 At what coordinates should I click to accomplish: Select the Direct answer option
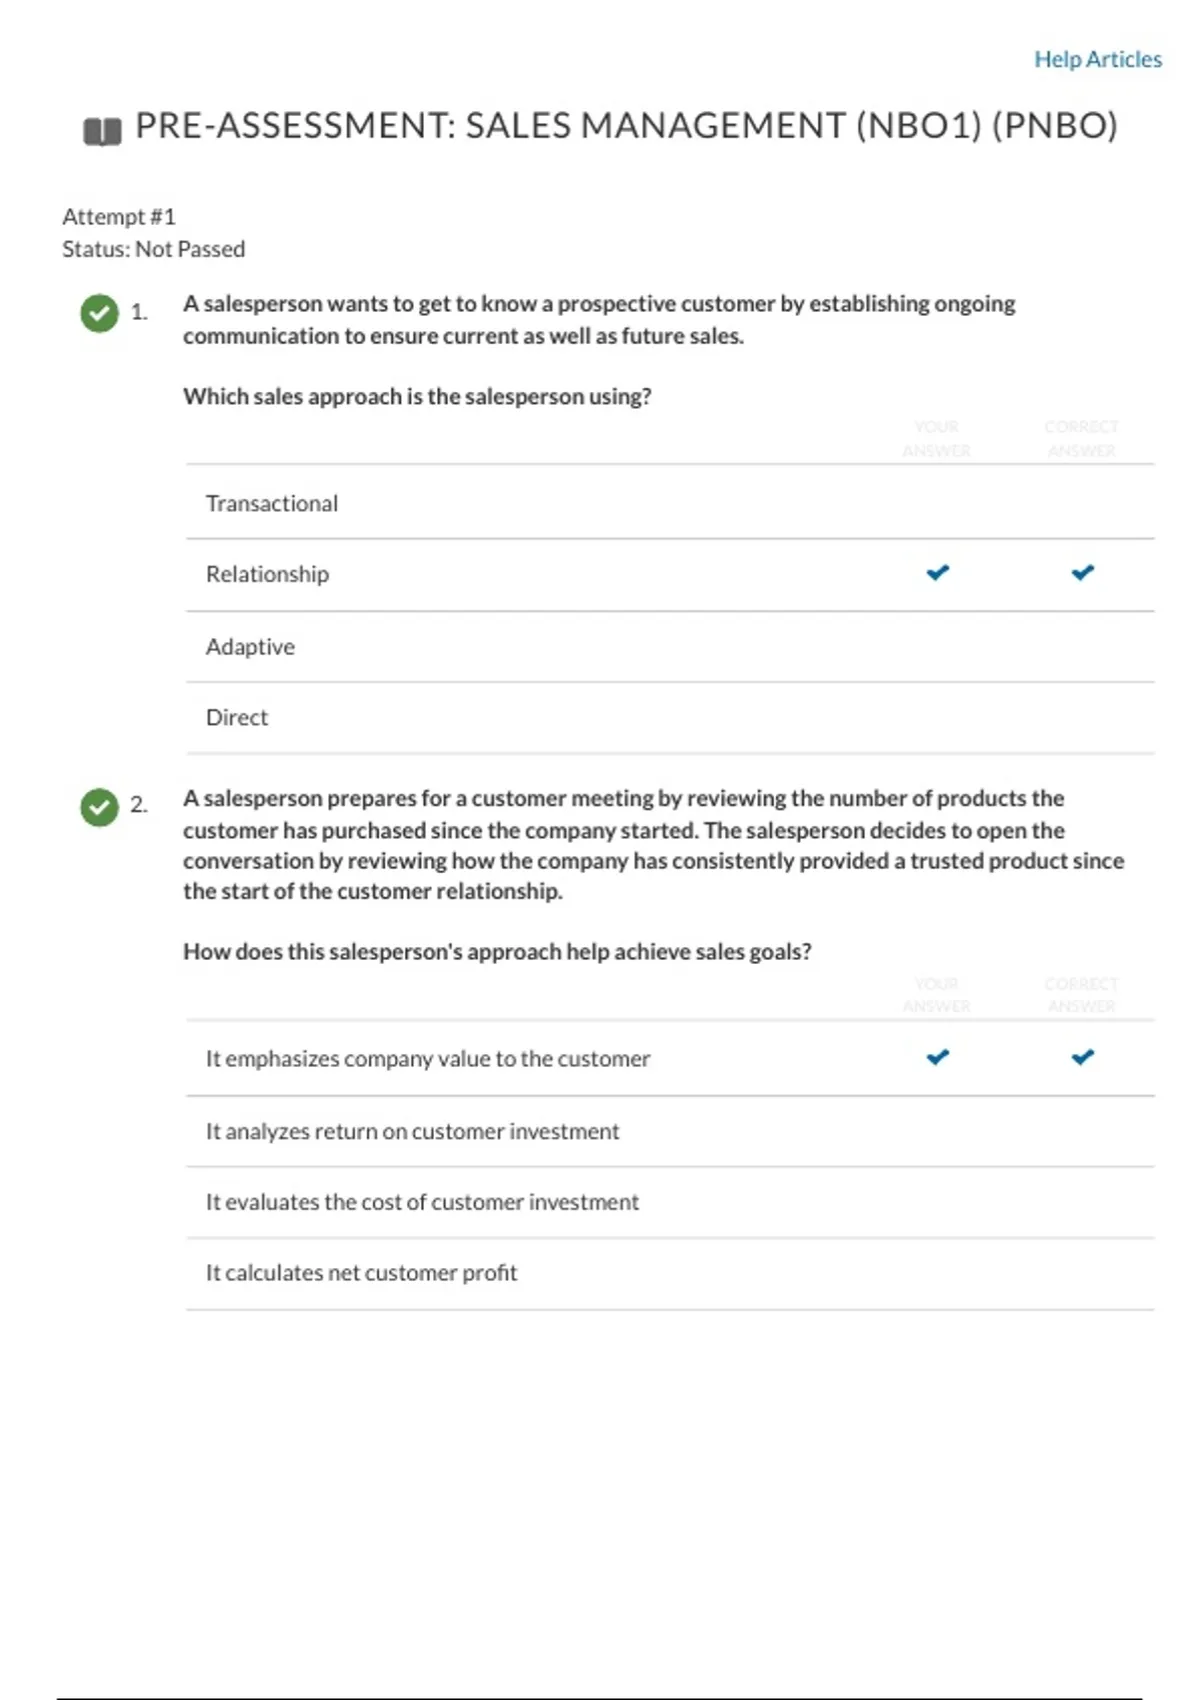[236, 717]
